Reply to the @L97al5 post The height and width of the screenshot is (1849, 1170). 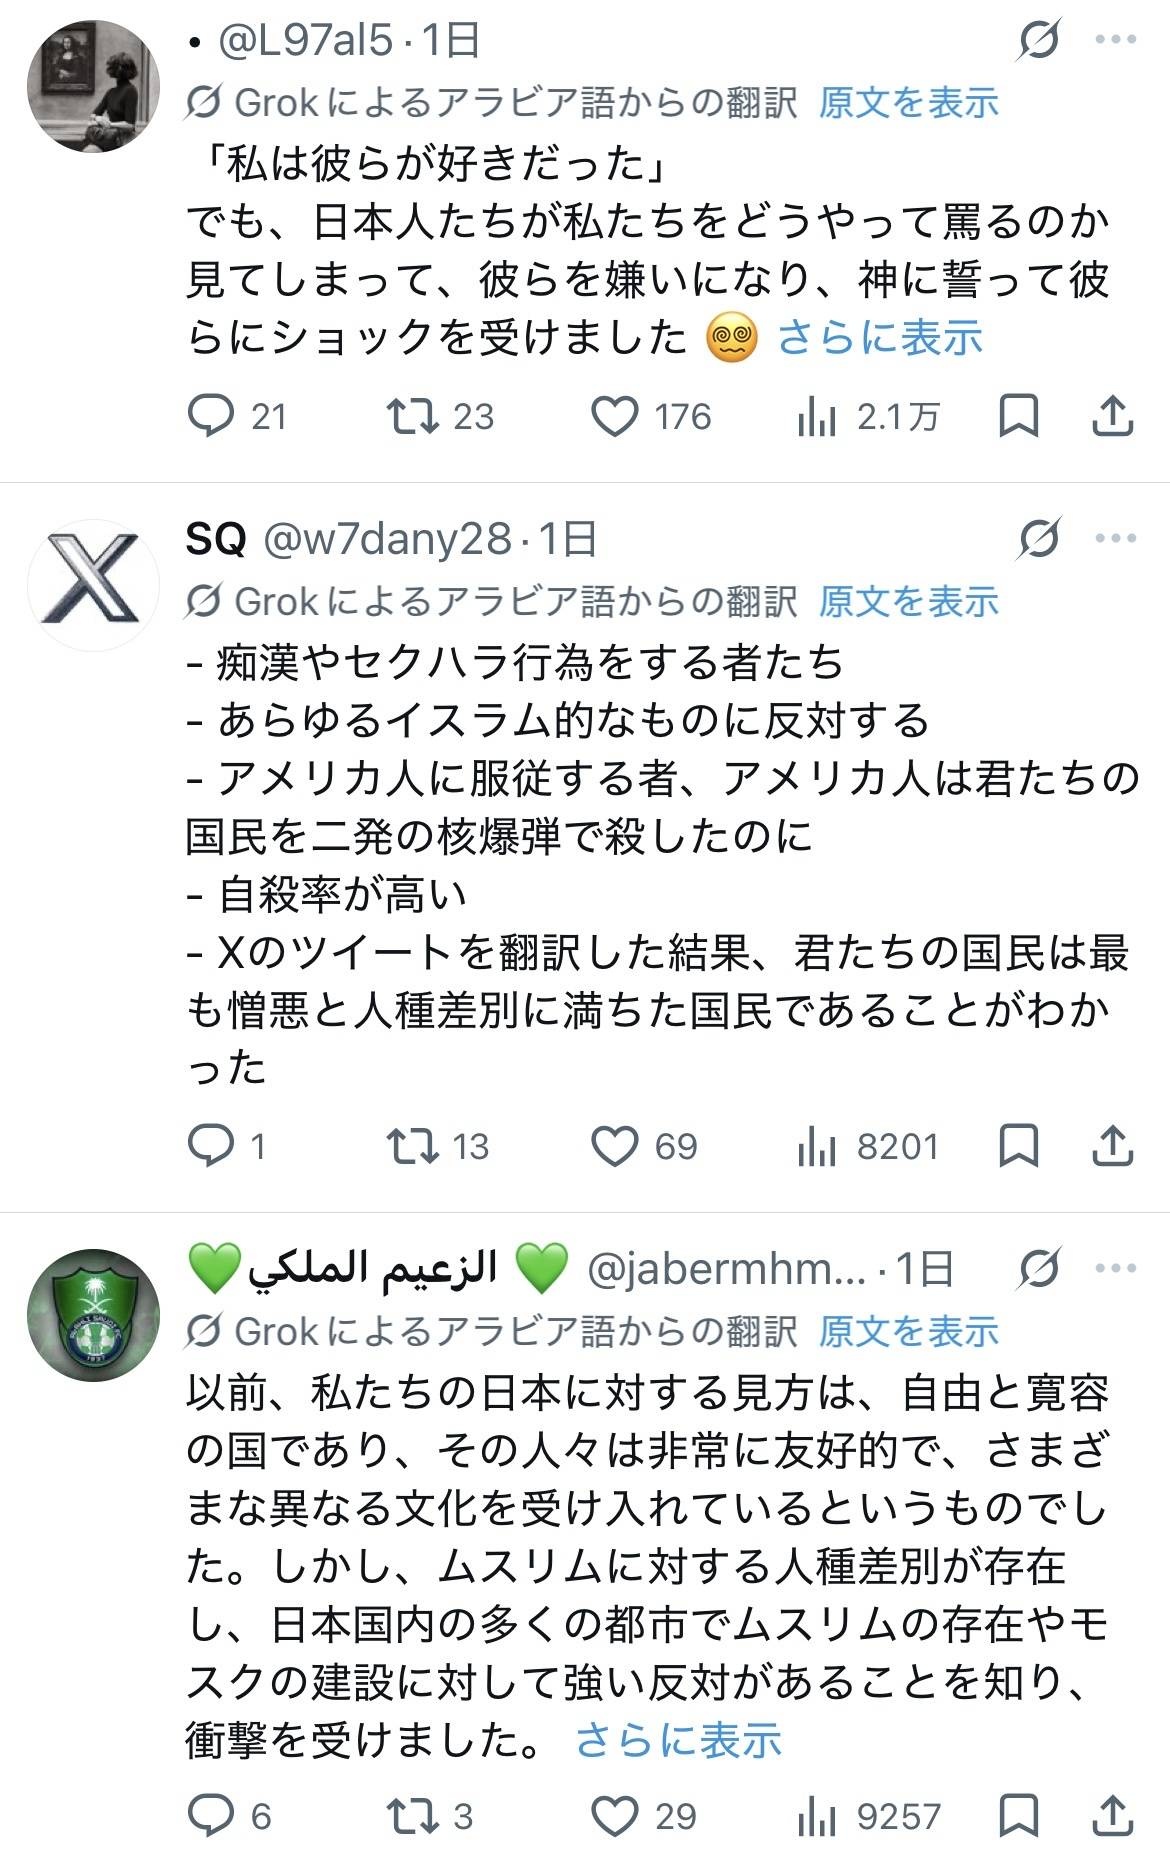click(x=211, y=417)
